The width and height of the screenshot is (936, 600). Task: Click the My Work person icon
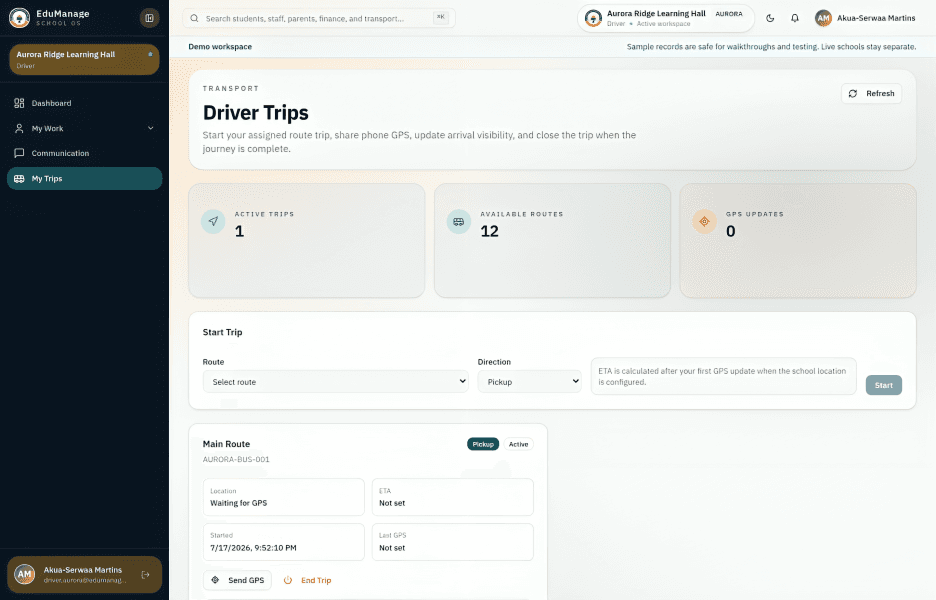click(x=19, y=128)
